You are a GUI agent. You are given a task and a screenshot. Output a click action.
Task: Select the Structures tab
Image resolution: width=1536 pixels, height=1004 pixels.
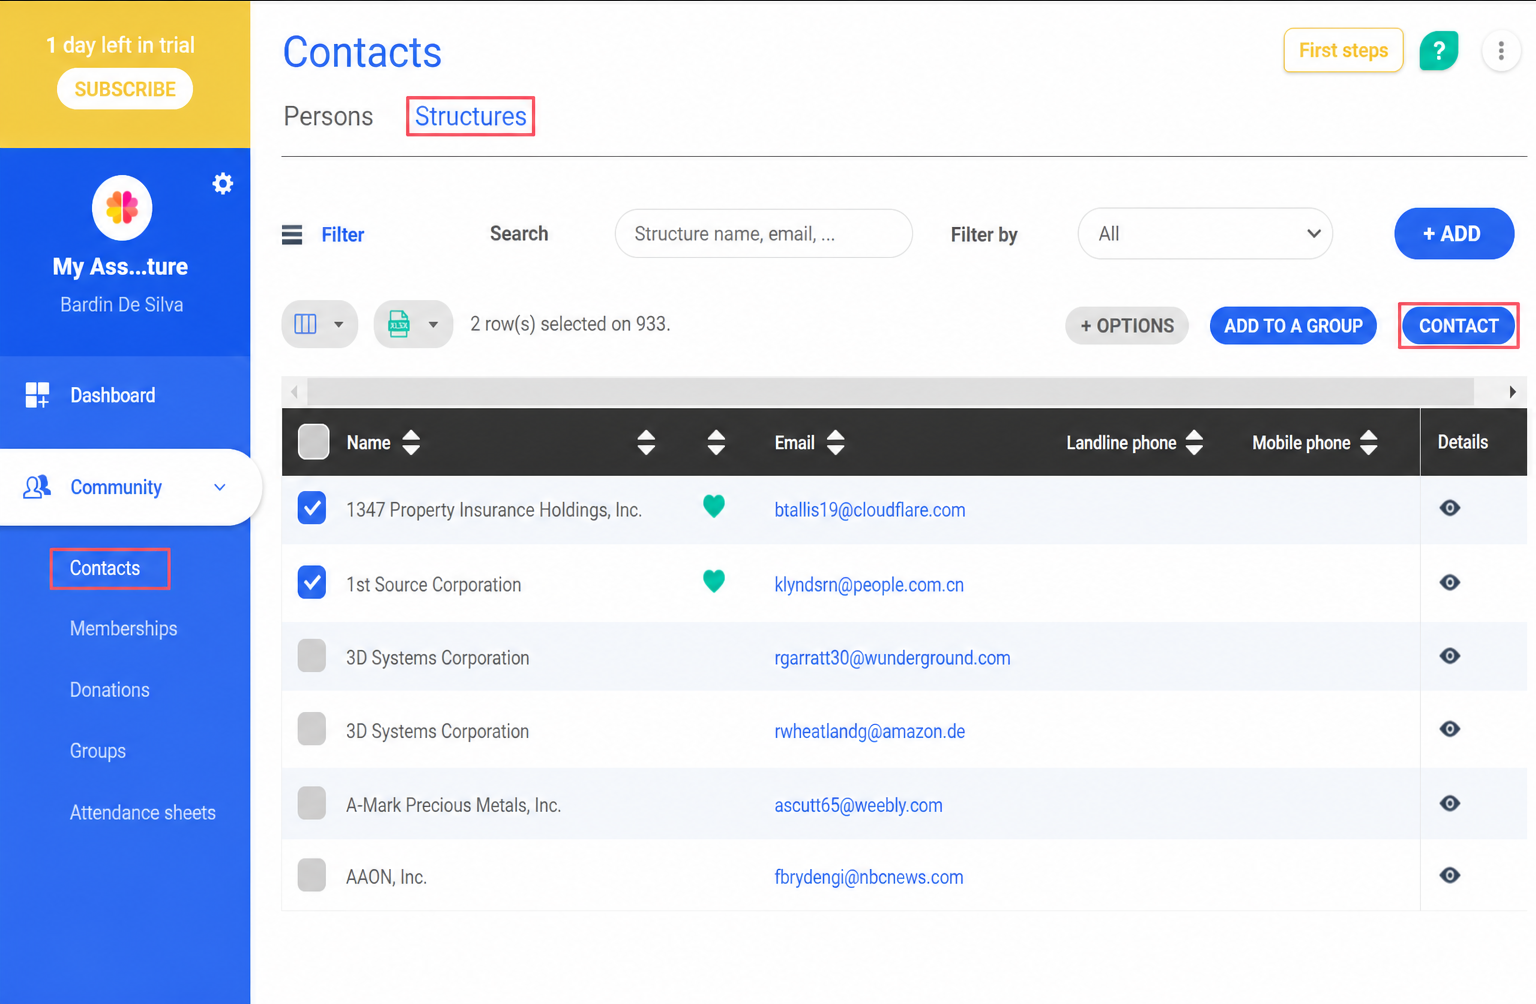point(471,116)
